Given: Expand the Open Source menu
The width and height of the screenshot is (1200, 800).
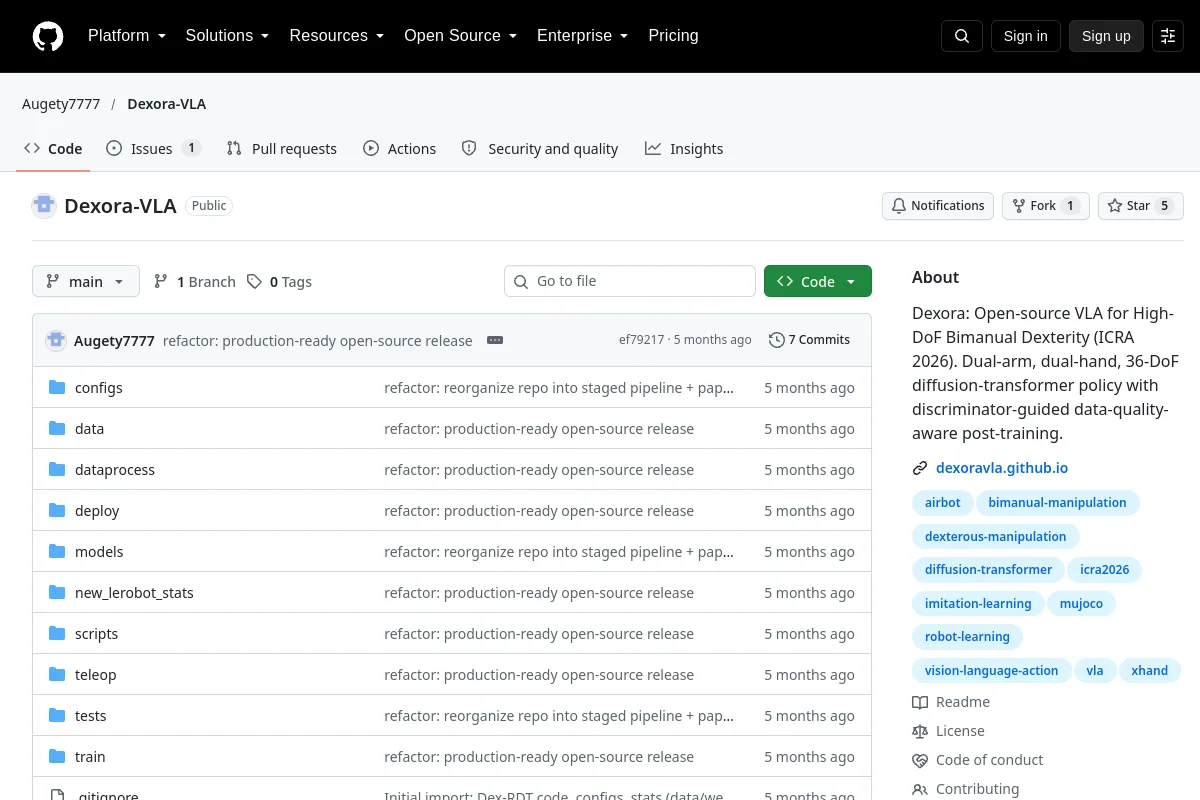Looking at the screenshot, I should [x=460, y=36].
